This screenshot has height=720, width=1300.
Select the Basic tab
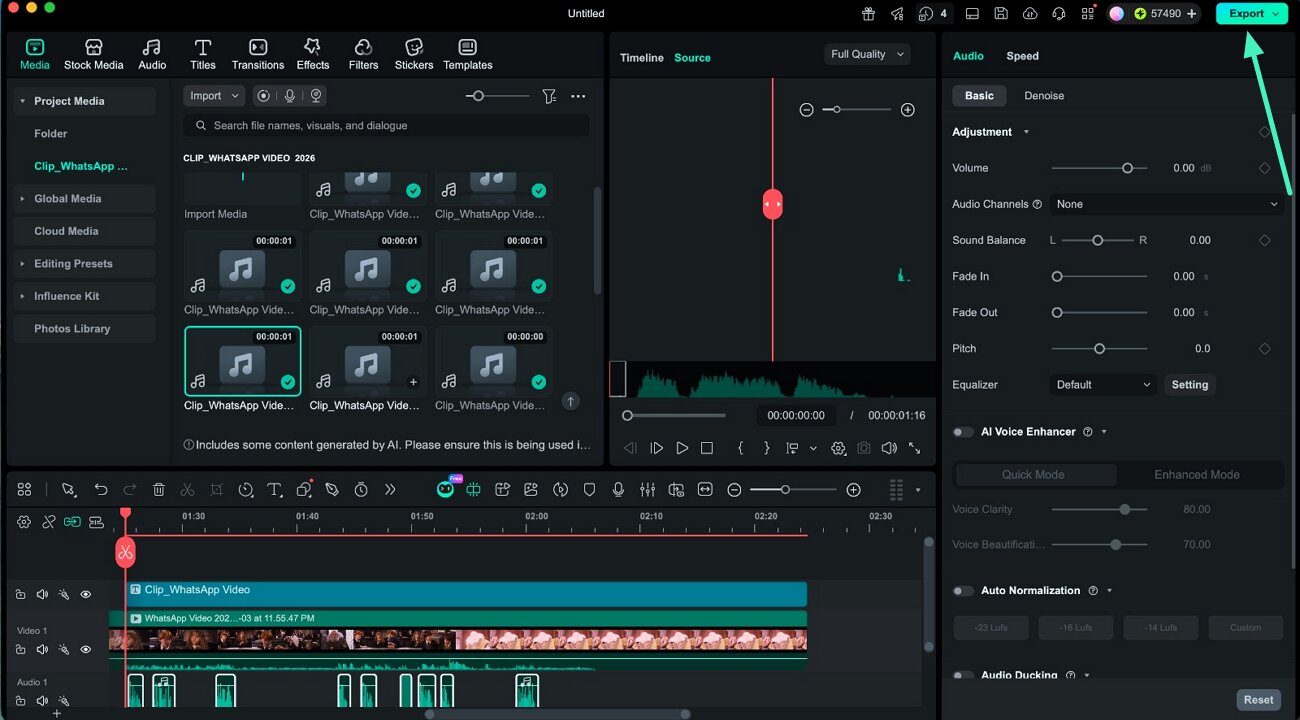tap(979, 96)
